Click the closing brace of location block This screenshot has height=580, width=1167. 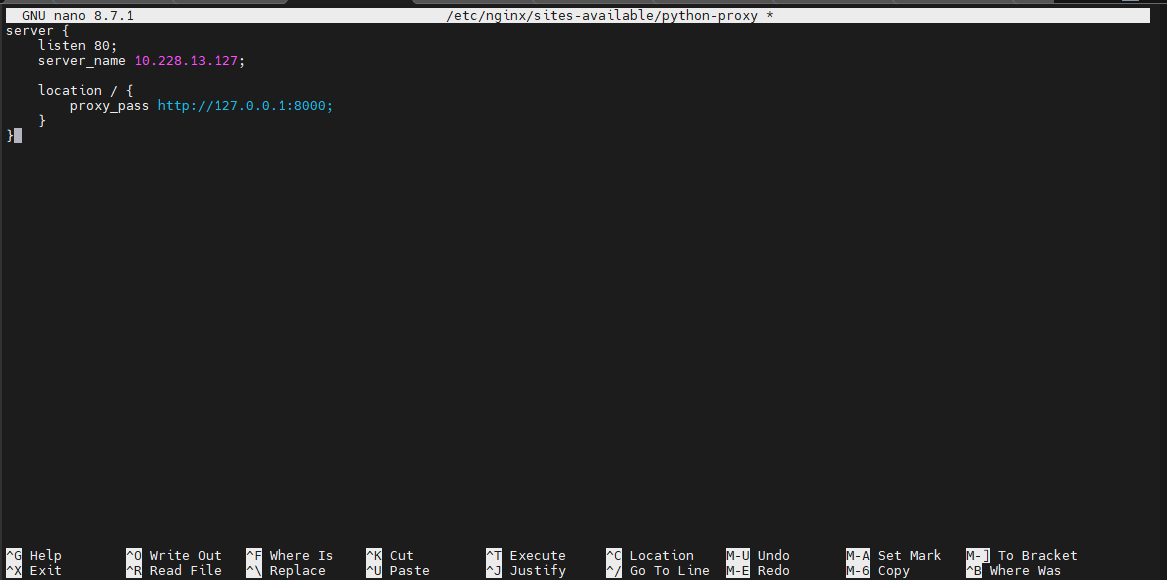(x=42, y=121)
